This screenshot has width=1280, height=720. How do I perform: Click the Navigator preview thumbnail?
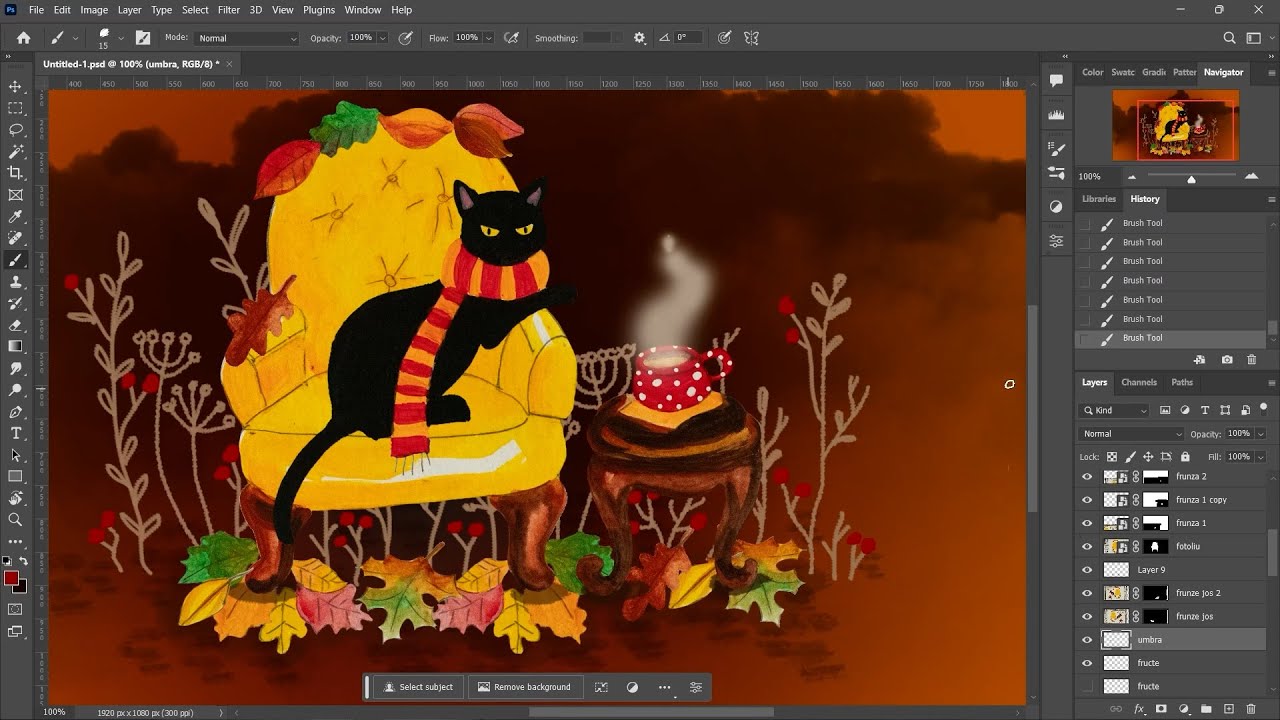[1175, 125]
